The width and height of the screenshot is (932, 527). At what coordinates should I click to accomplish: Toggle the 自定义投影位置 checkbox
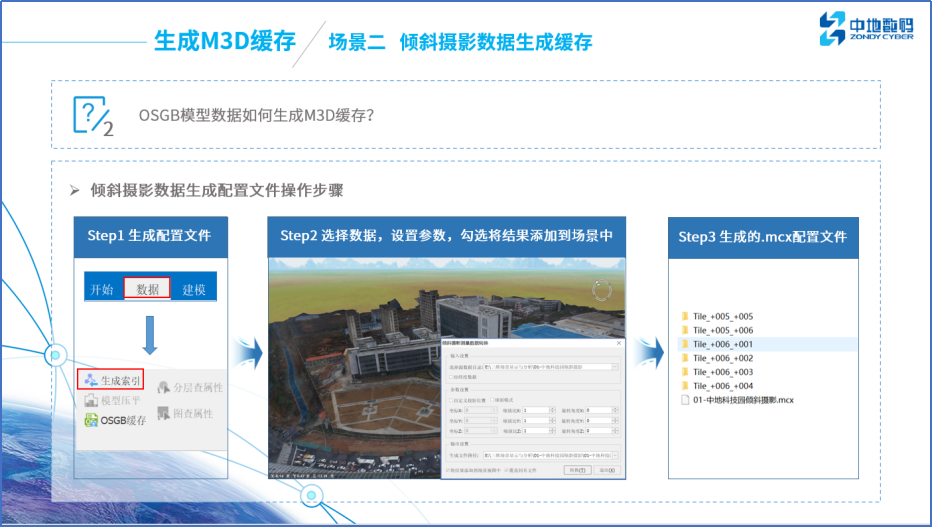[448, 400]
